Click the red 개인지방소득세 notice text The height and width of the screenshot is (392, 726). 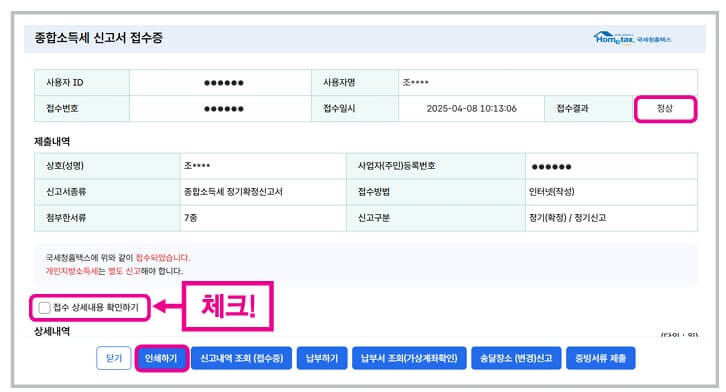click(x=72, y=271)
